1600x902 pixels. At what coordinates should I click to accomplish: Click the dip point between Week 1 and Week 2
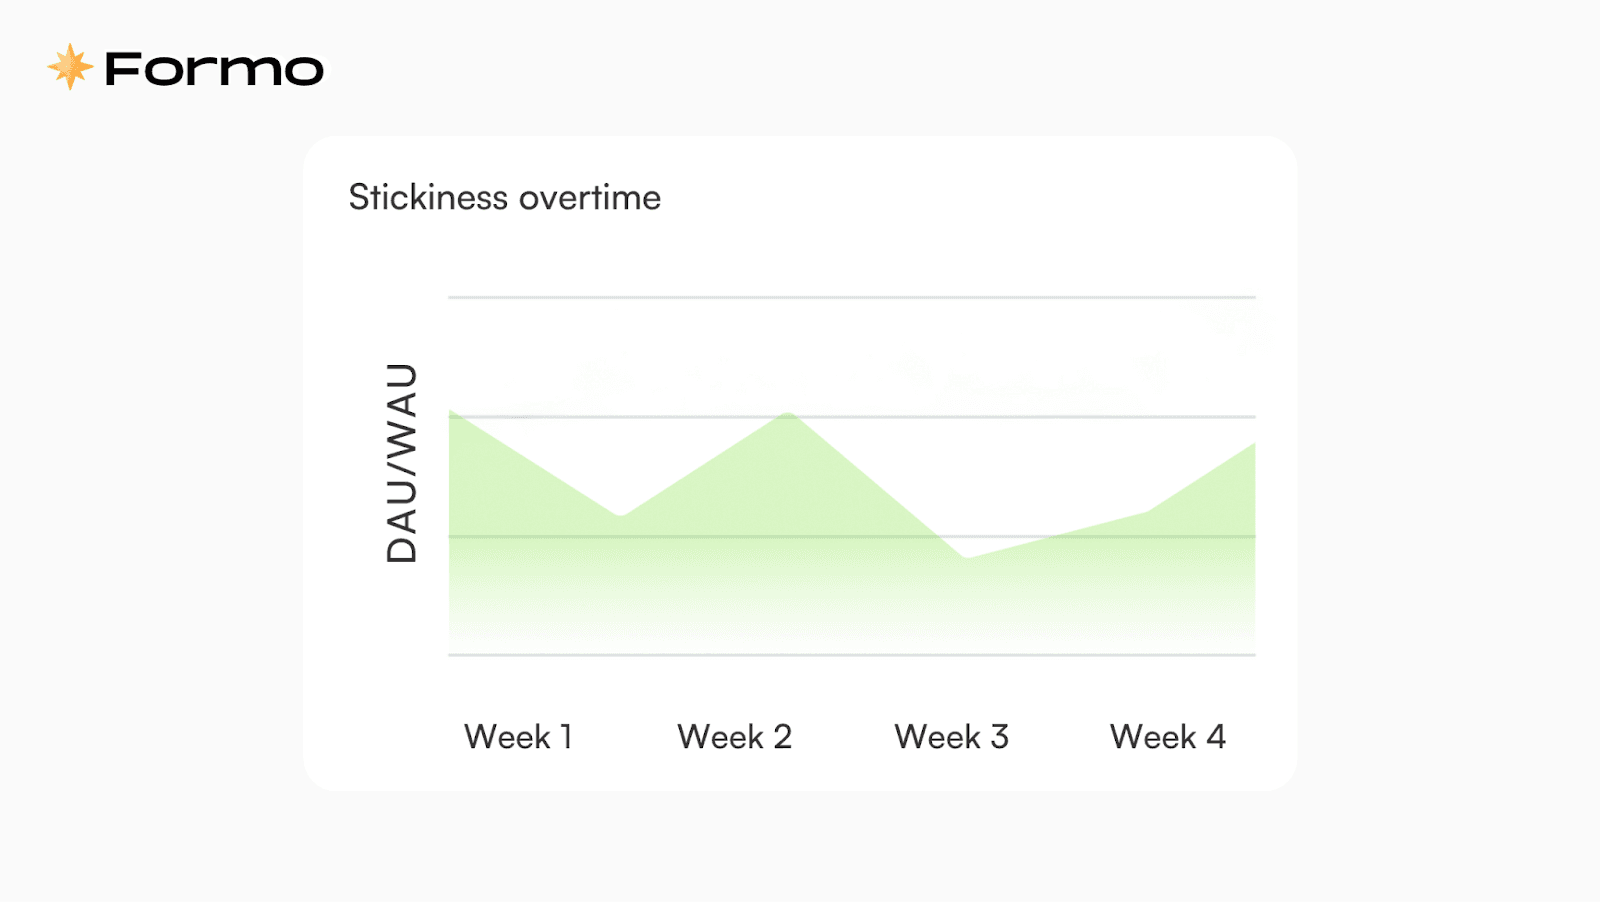point(621,515)
